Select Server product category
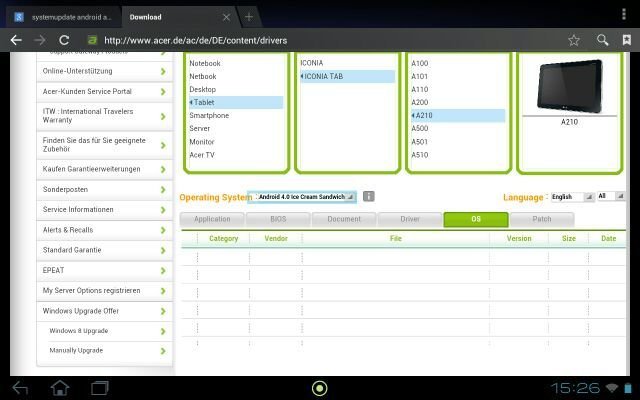Screen dimensions: 640x400 click(x=200, y=129)
